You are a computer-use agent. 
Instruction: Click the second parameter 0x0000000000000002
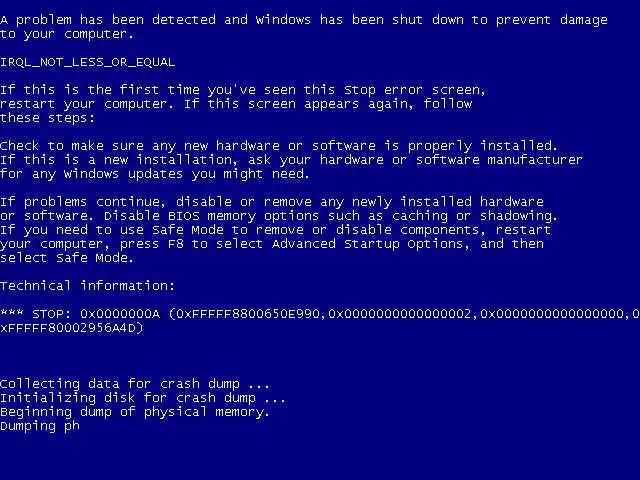click(x=400, y=314)
